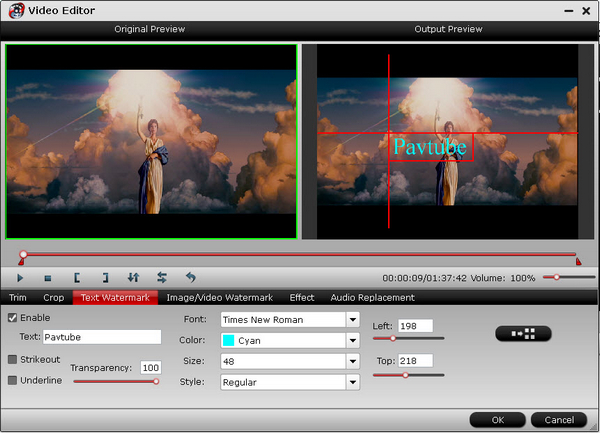Viewport: 600px width, 433px height.
Task: Toggle the Underline checkbox
Action: click(12, 380)
